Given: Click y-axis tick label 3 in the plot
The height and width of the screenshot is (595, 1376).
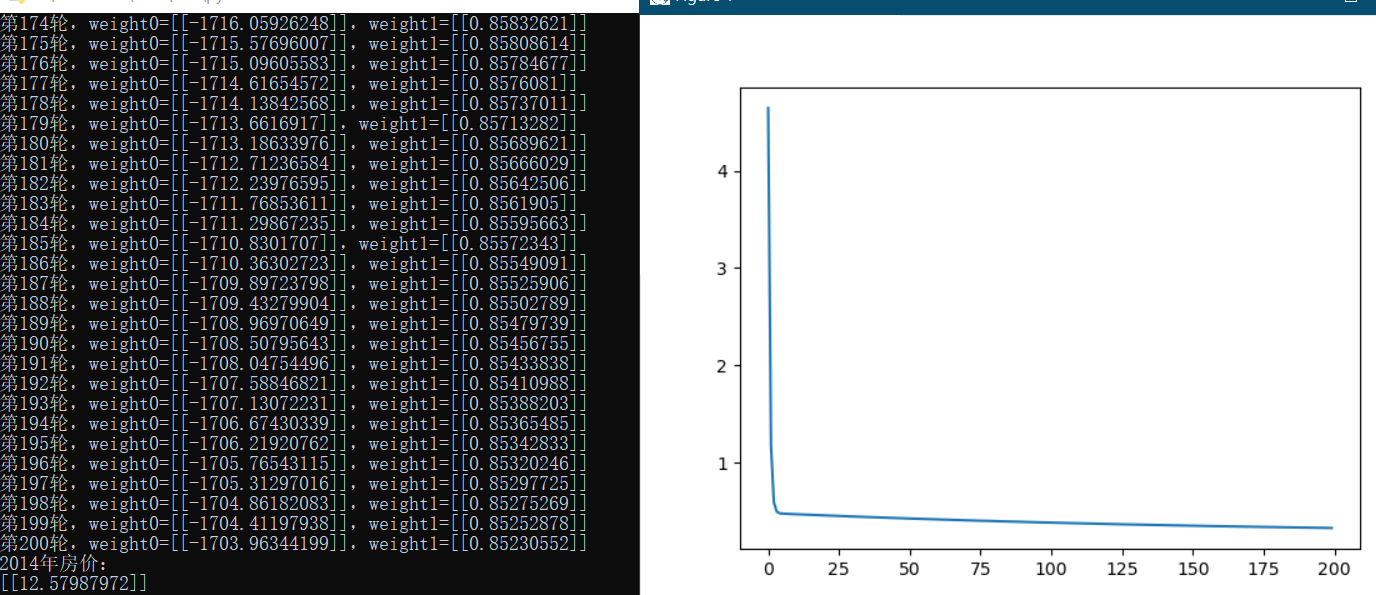Looking at the screenshot, I should tap(722, 268).
